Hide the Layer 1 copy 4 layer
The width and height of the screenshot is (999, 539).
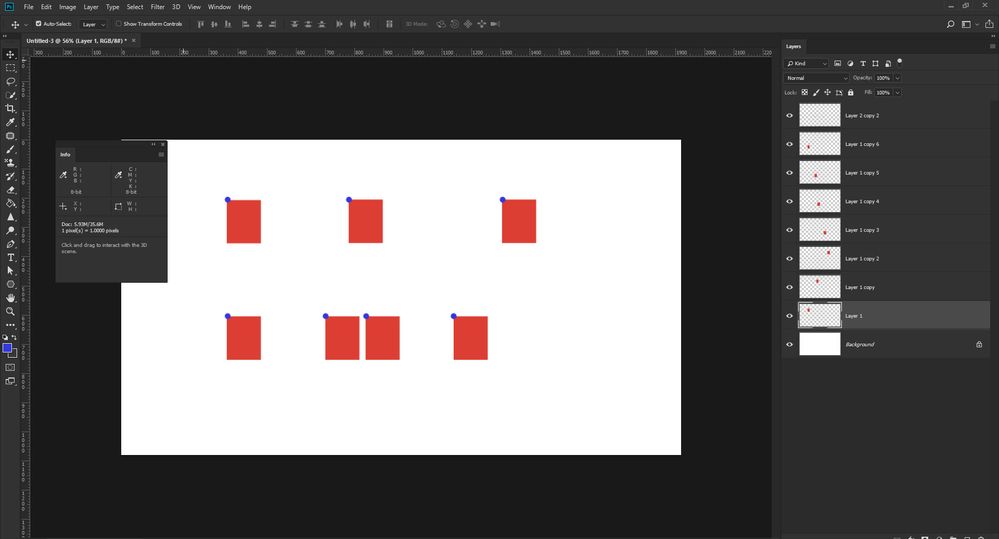(x=789, y=201)
